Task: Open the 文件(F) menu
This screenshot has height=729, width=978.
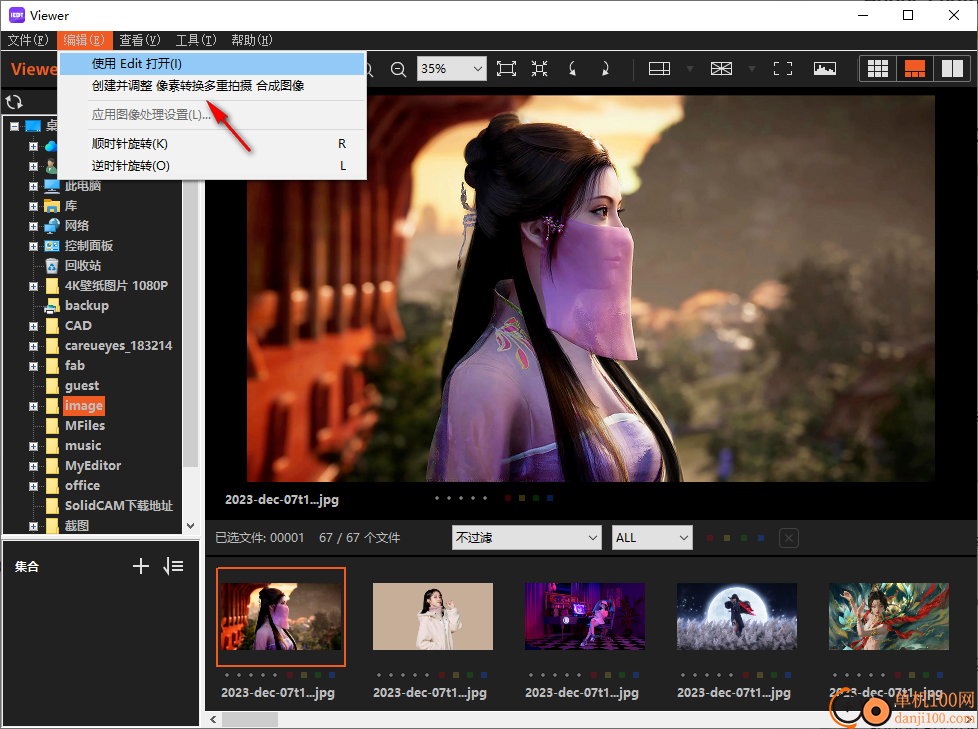Action: (28, 40)
